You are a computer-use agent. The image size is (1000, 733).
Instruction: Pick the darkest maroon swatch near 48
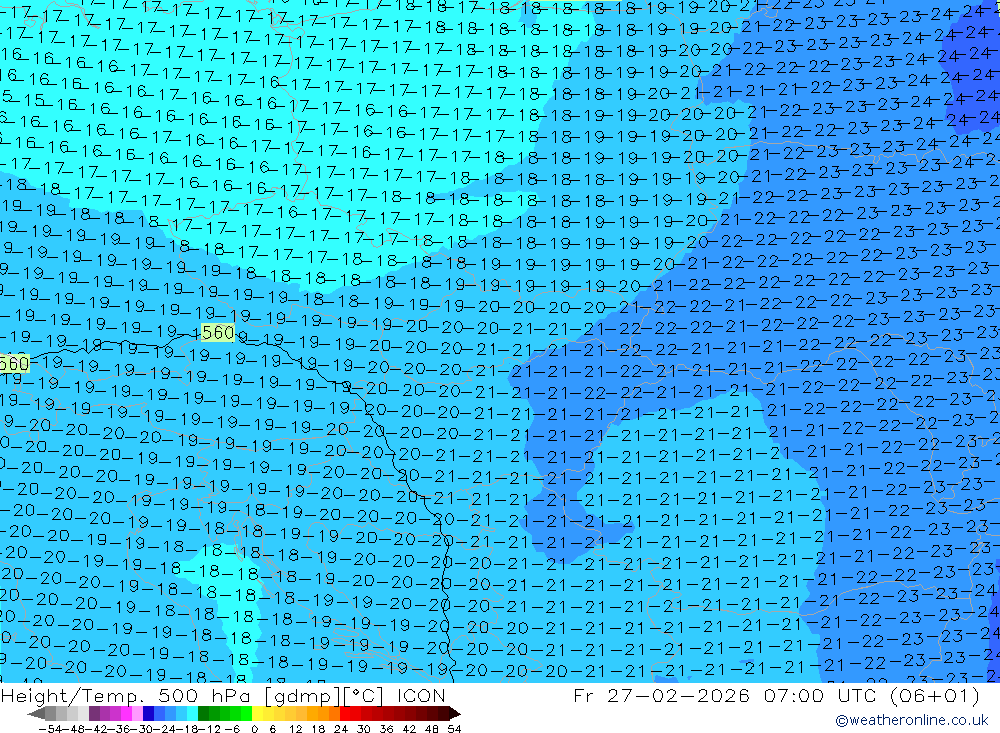443,714
